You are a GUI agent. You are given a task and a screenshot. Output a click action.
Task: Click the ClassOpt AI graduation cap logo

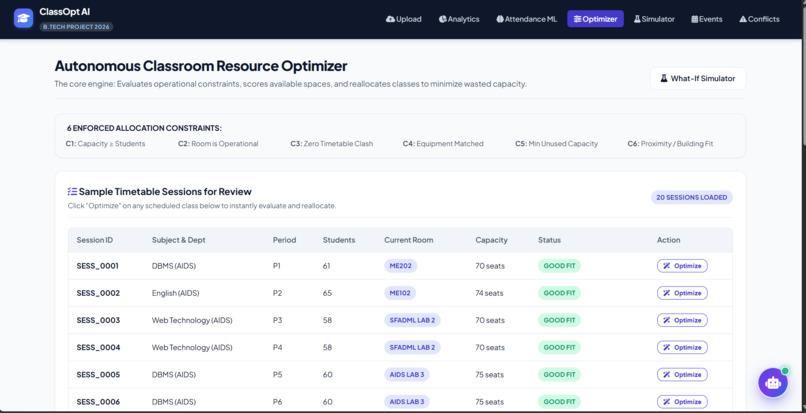(x=24, y=19)
